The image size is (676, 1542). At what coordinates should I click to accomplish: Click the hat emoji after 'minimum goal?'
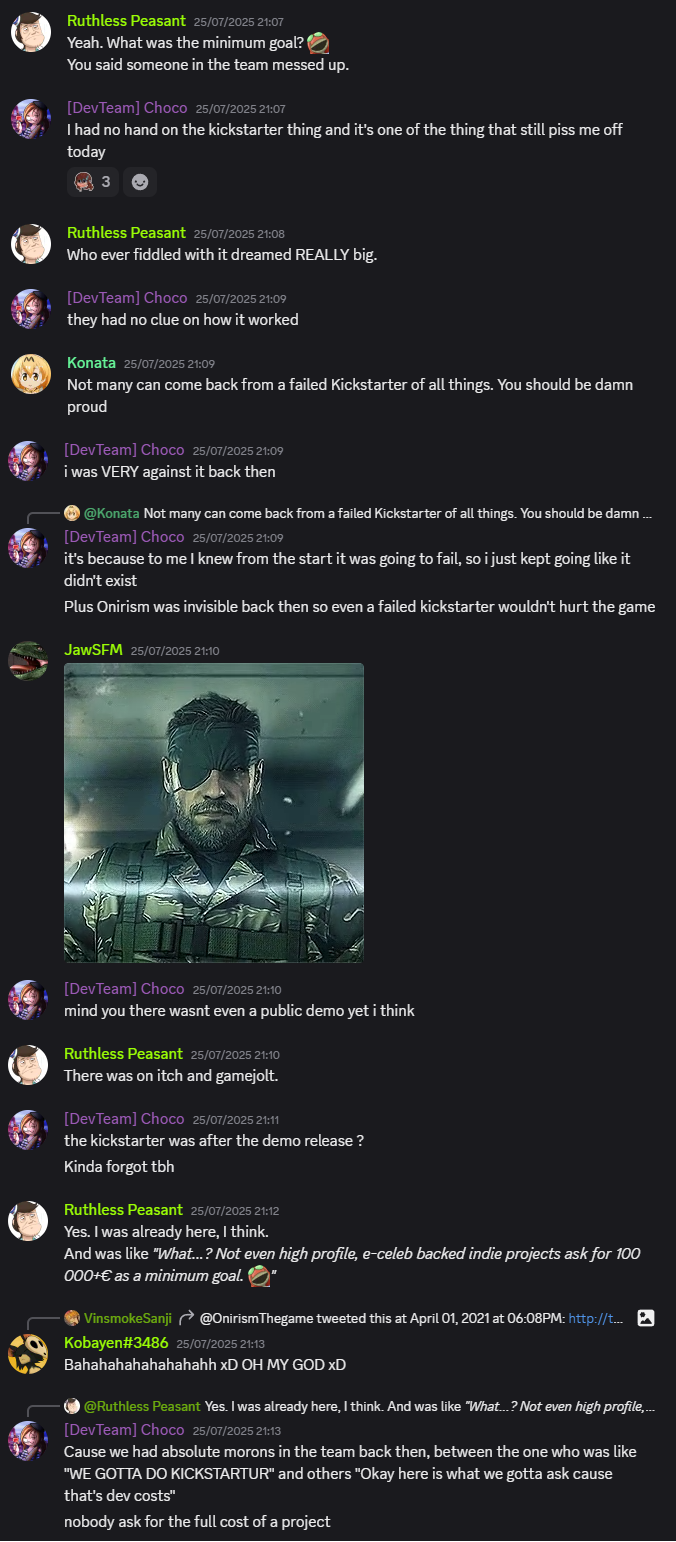tap(319, 43)
